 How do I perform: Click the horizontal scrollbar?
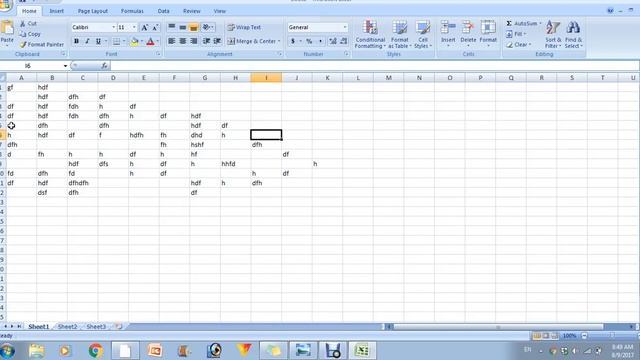[x=498, y=327]
